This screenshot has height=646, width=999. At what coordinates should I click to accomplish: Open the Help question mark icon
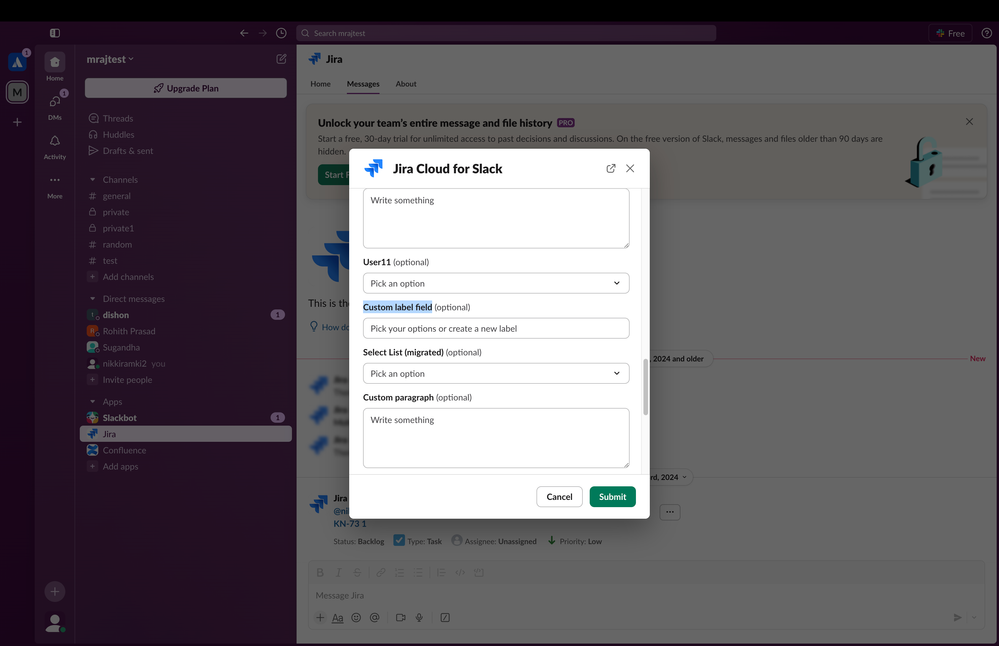pyautogui.click(x=986, y=33)
